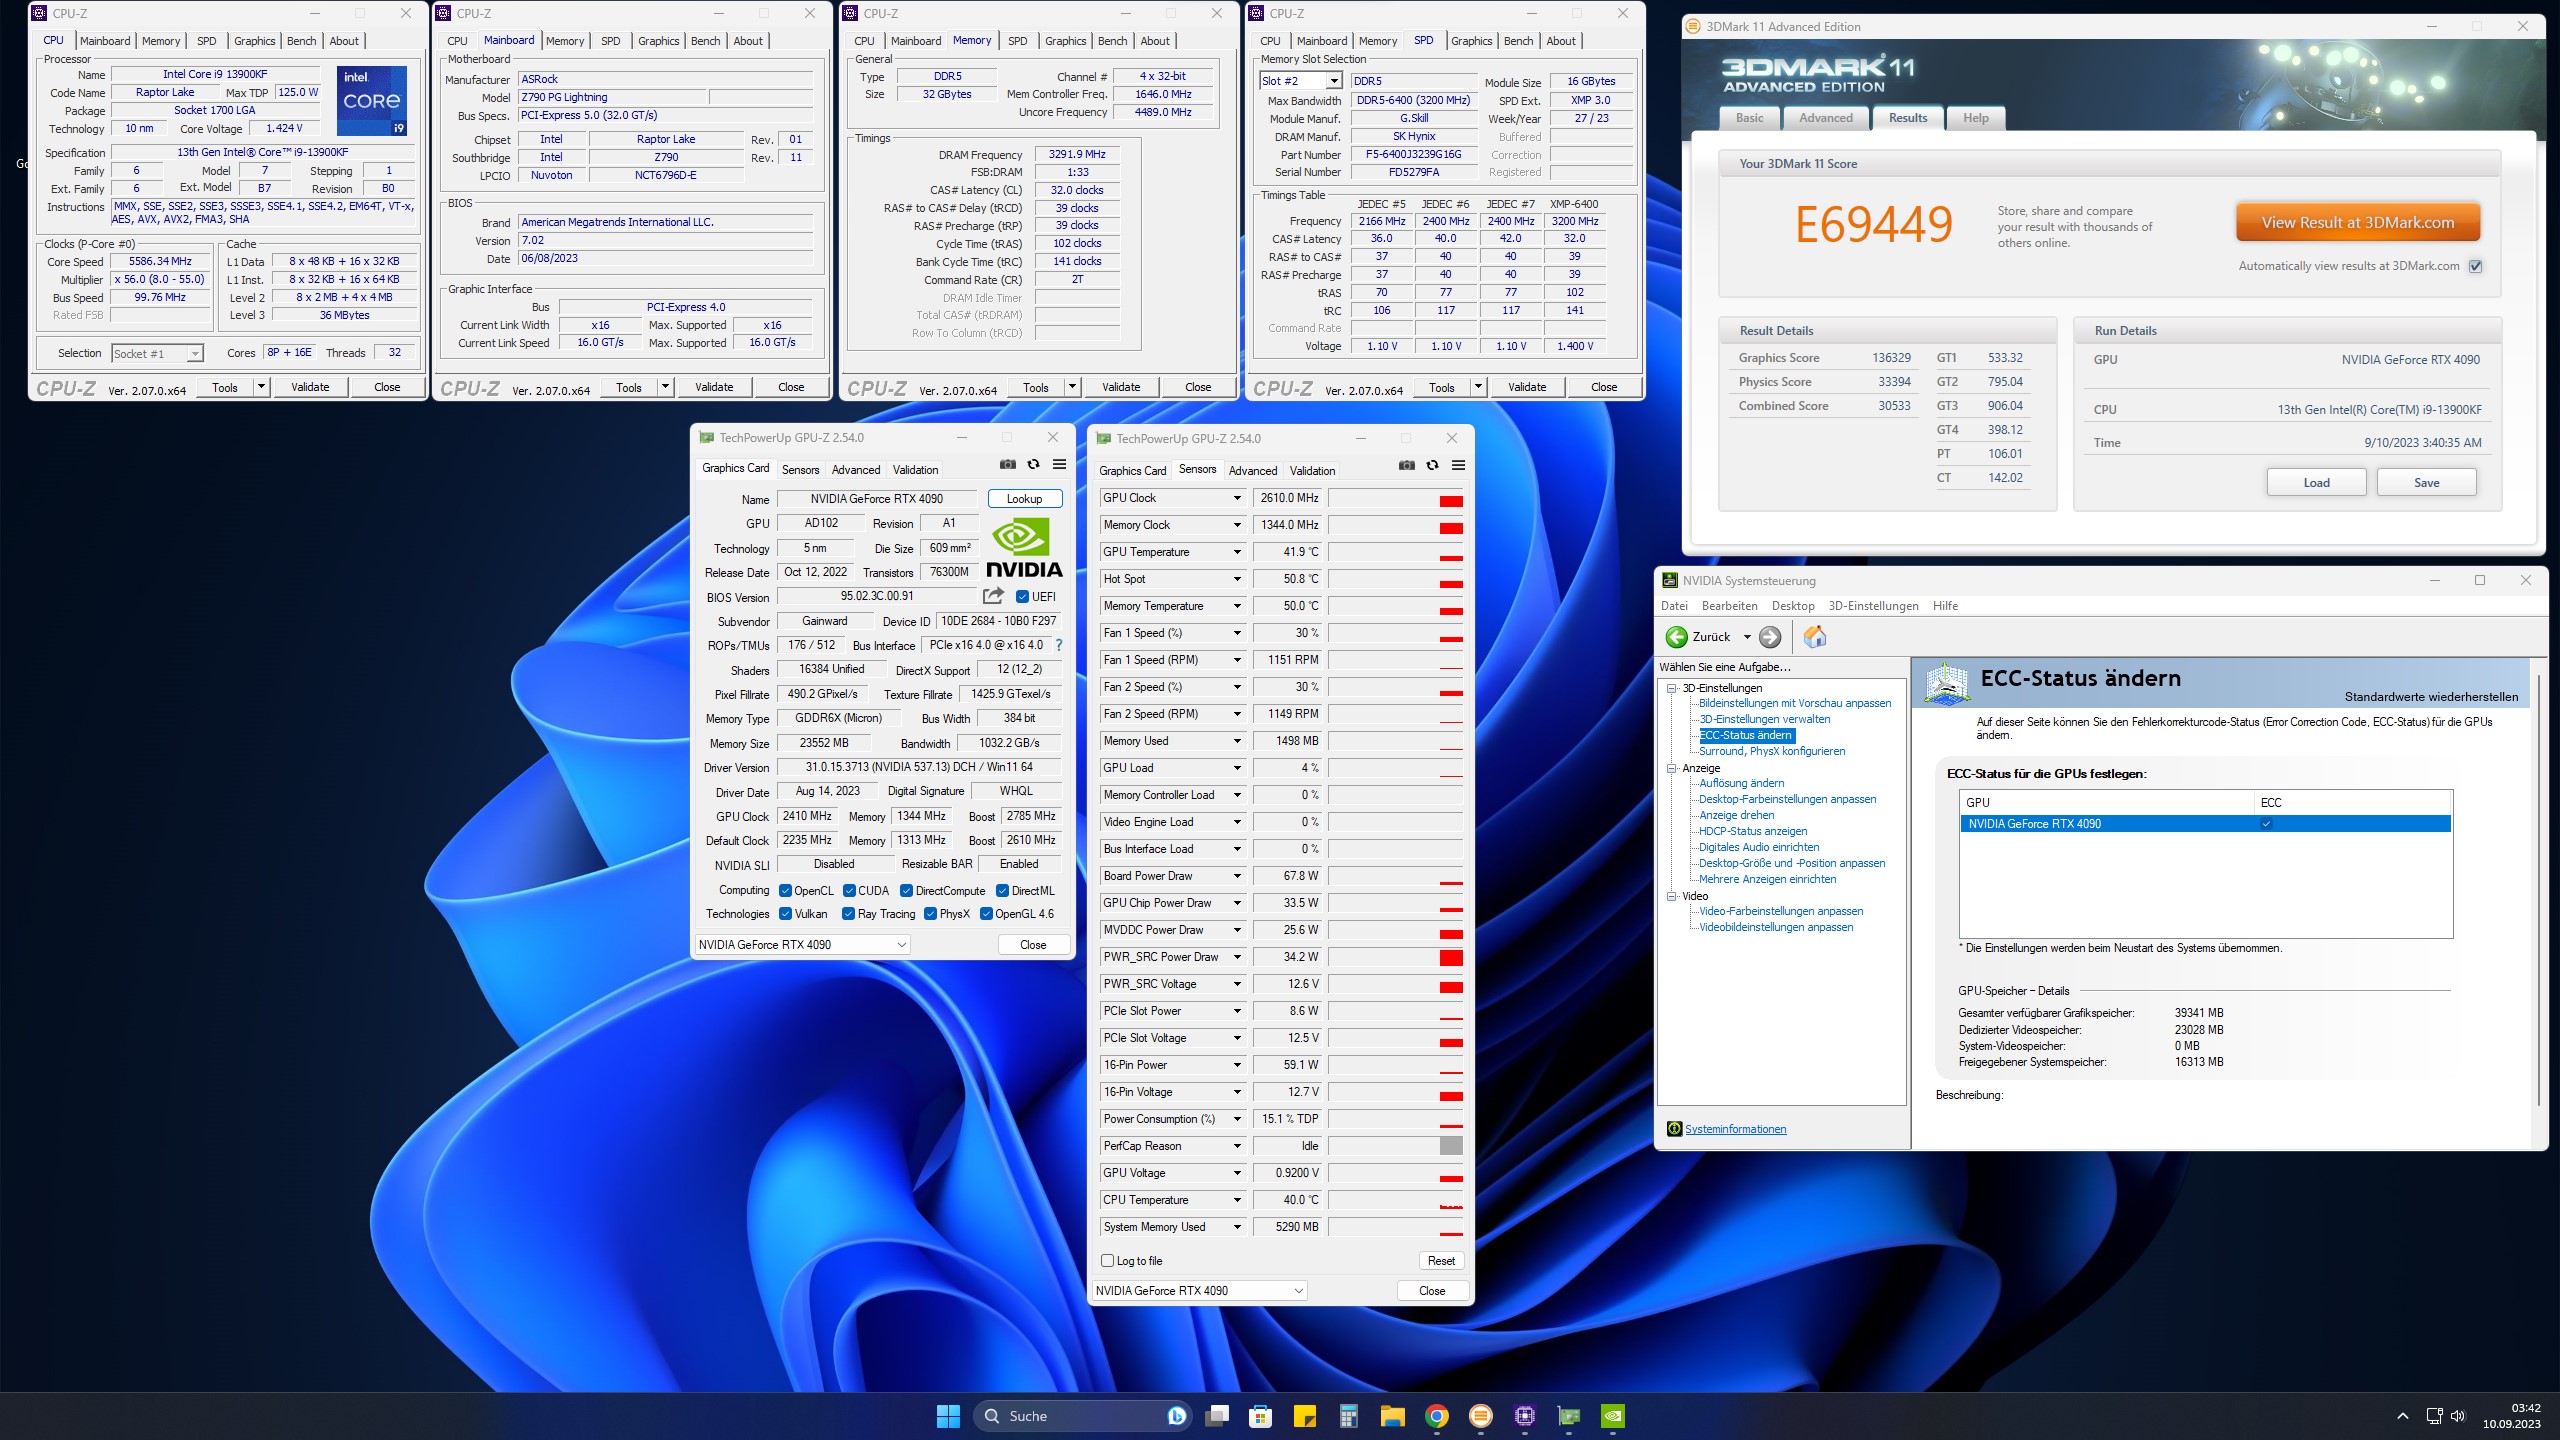Screen dimensions: 2560x1440
Task: Open Tools dropdown arrow in CPU-Z CPU window
Action: (261, 387)
